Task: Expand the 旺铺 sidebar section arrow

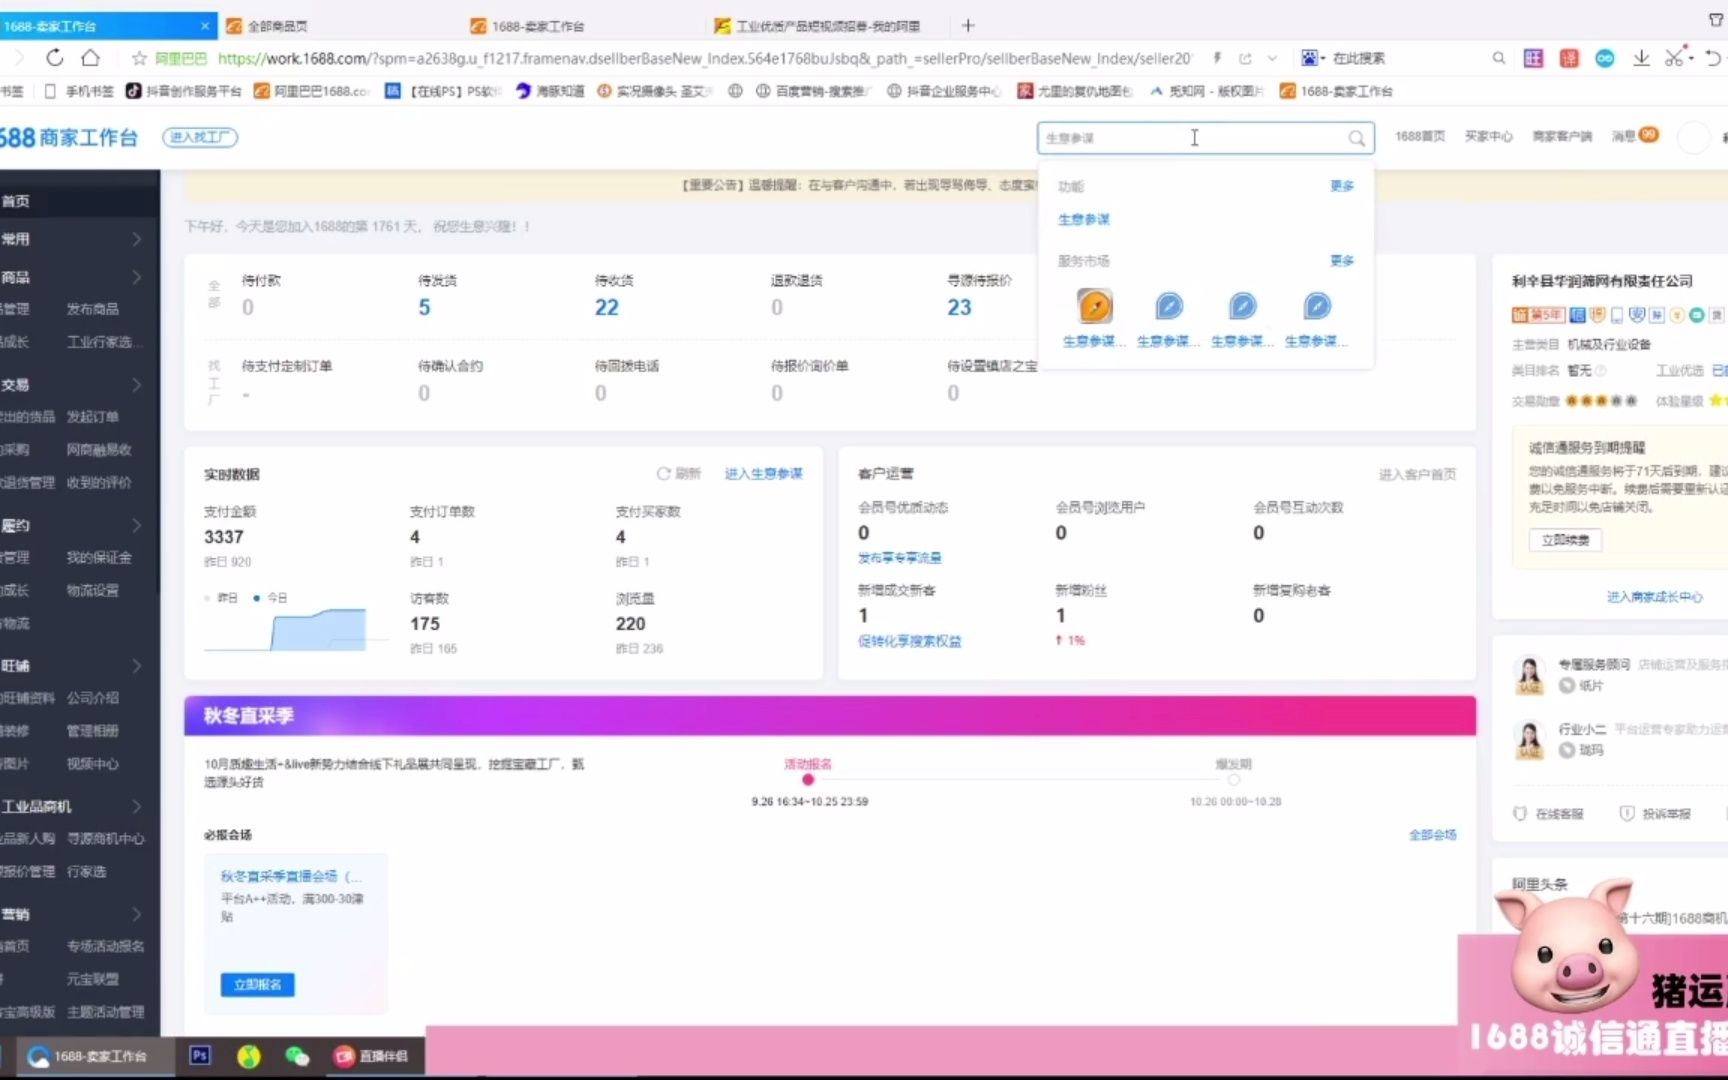Action: coord(137,666)
